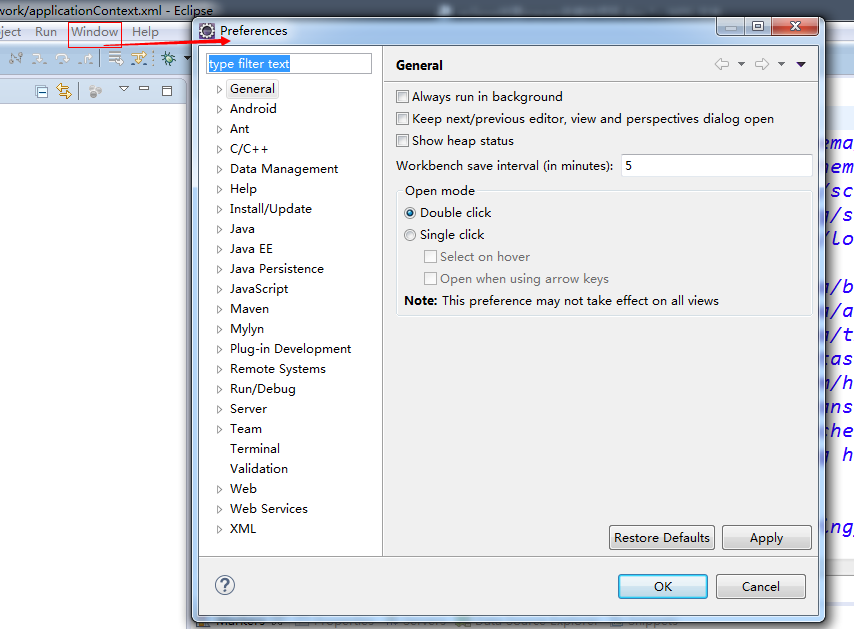Click the Forward arrow in Preferences header
The width and height of the screenshot is (854, 629).
762,64
